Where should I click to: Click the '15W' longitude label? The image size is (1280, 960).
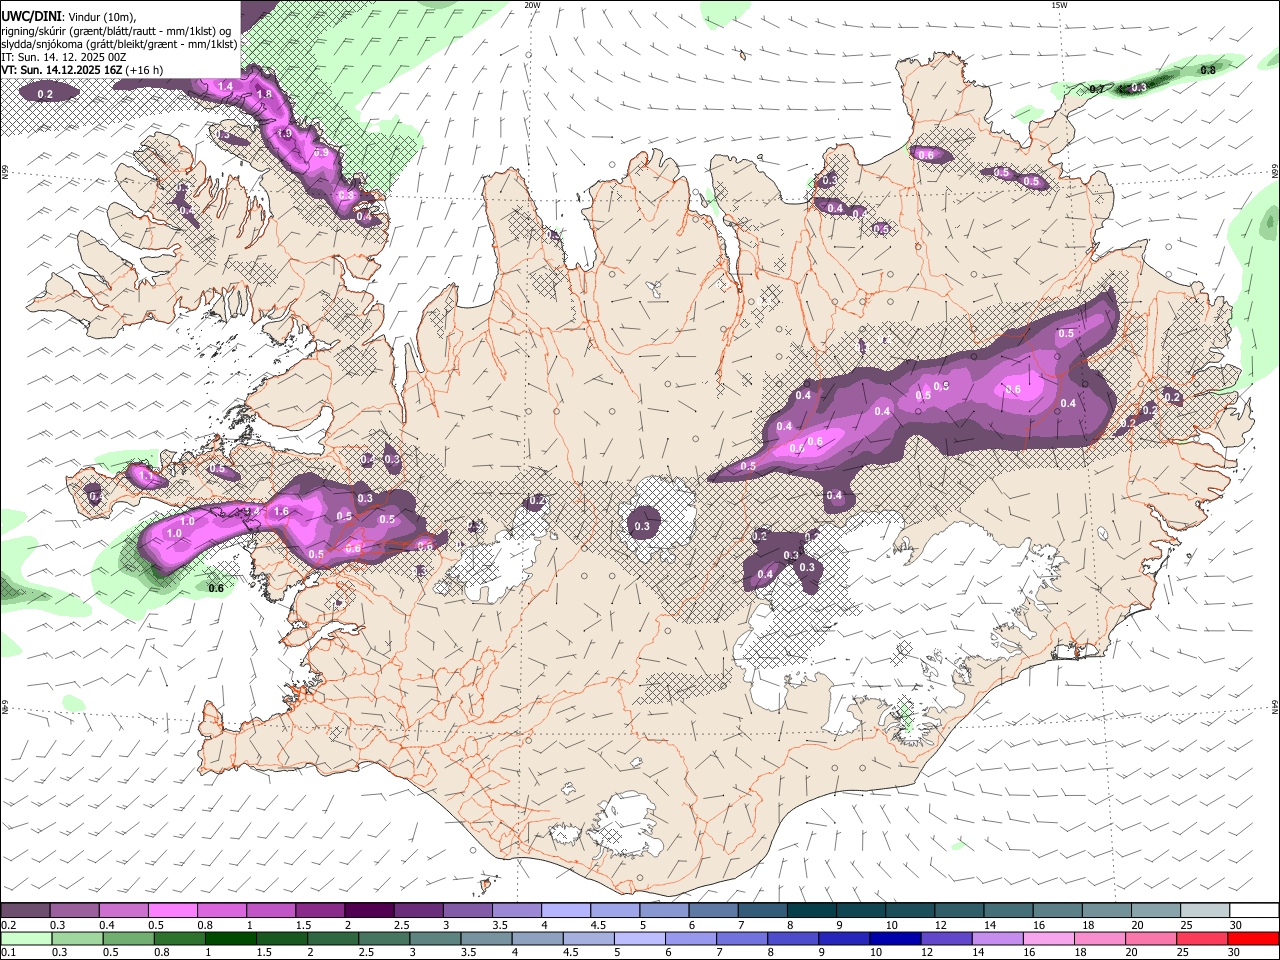1059,5
